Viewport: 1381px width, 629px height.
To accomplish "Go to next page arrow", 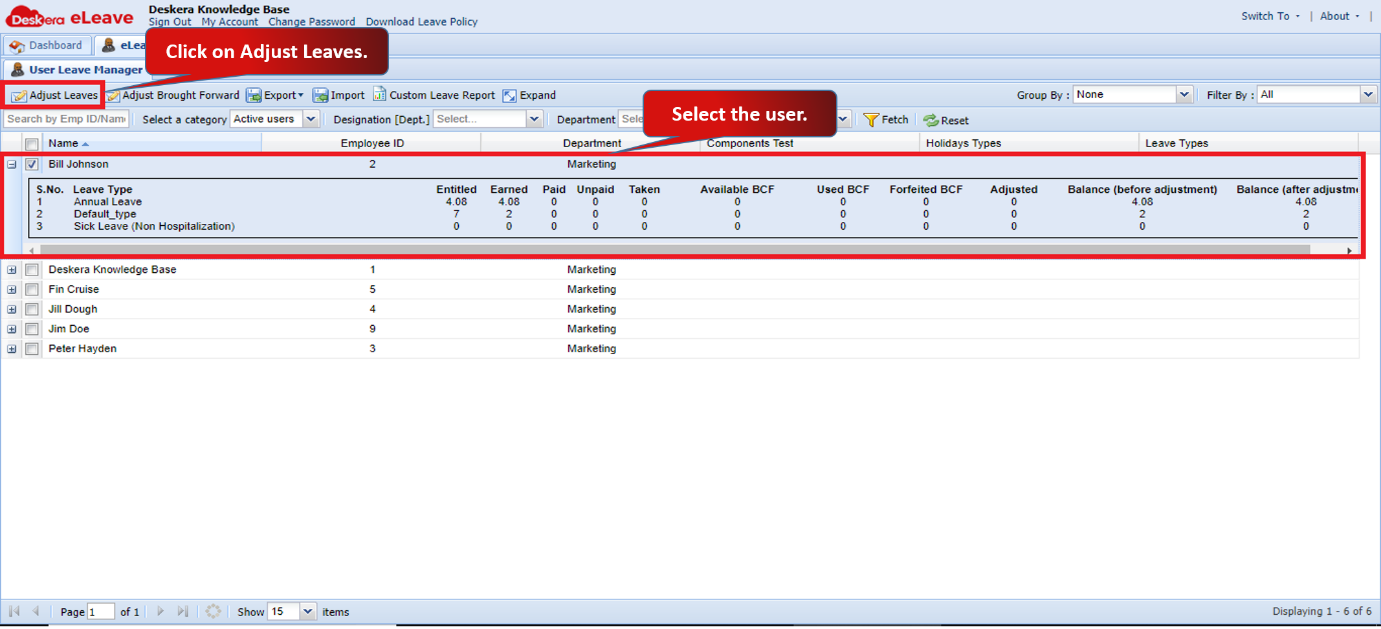I will [x=160, y=611].
